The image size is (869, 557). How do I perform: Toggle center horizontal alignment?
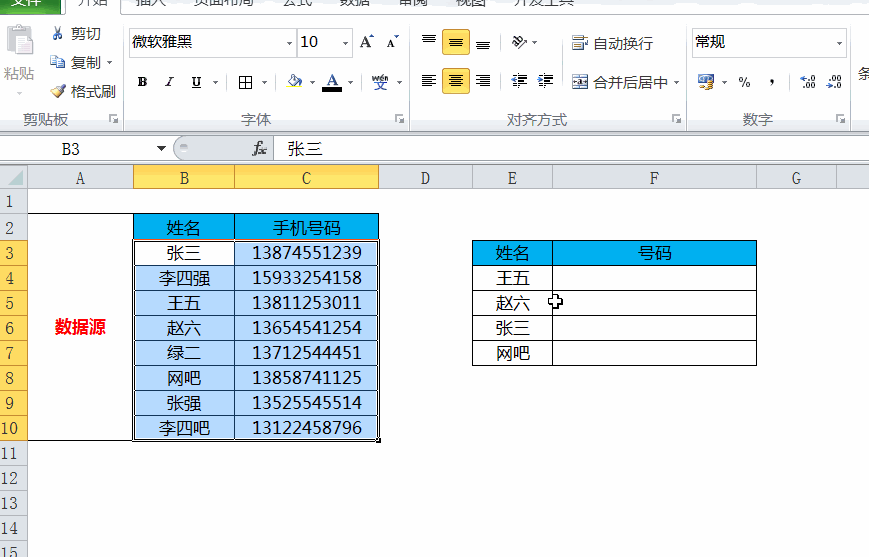pos(456,81)
